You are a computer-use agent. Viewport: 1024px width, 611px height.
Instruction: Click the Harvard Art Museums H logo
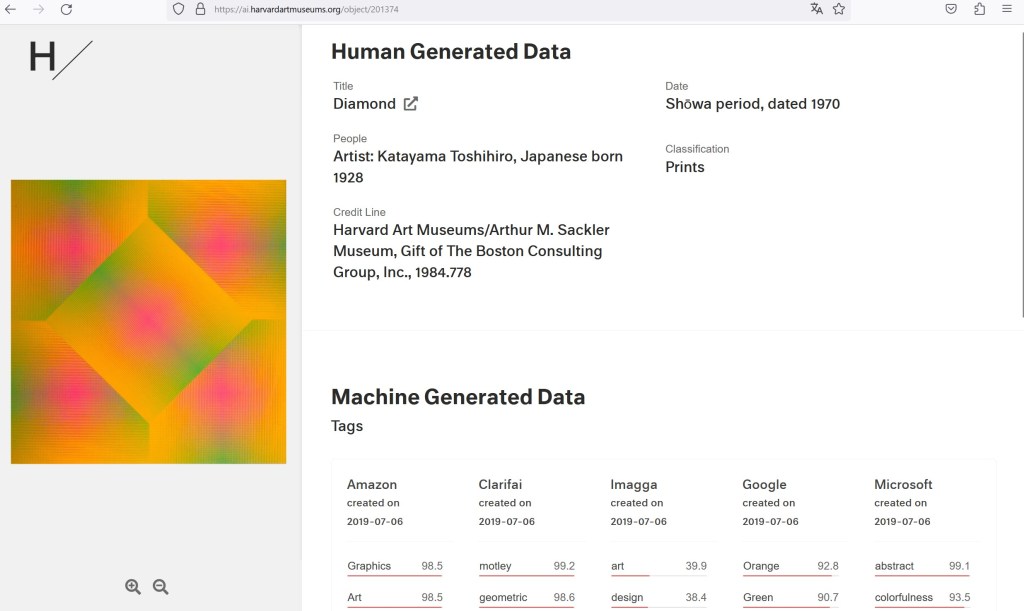point(60,58)
